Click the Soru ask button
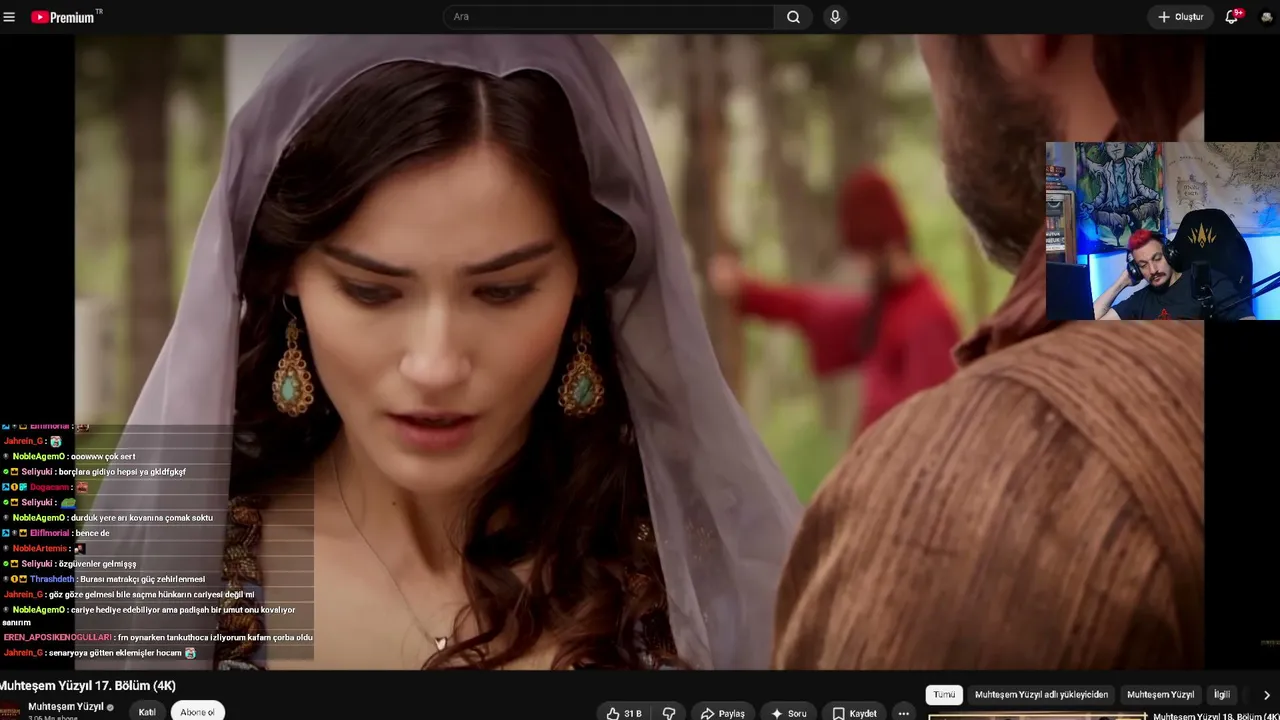The height and width of the screenshot is (720, 1280). coord(788,713)
